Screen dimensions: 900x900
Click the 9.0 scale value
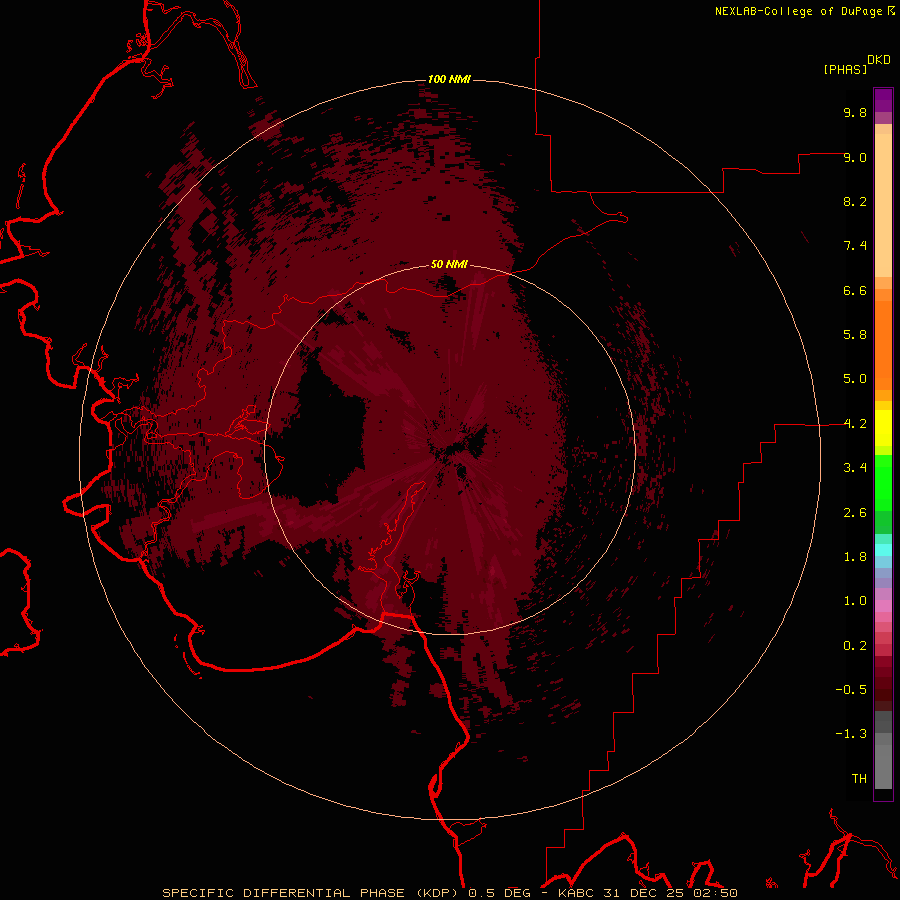(855, 157)
